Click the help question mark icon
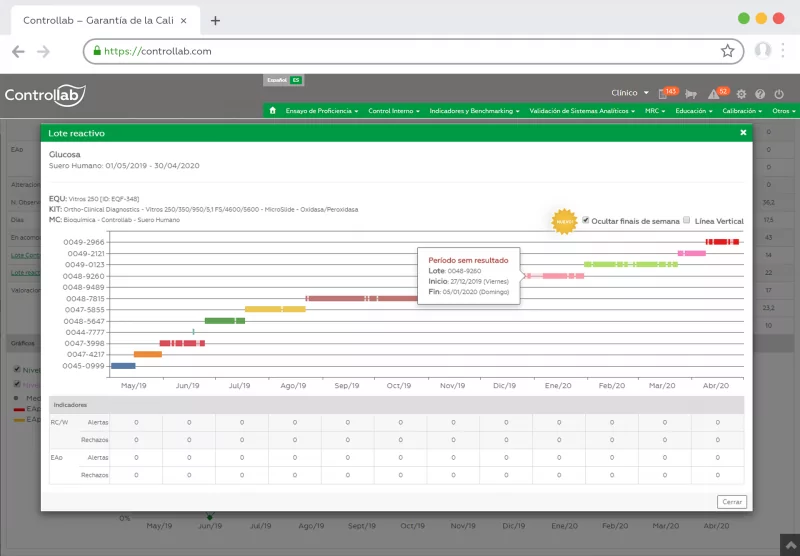Viewport: 800px width, 556px height. (x=762, y=93)
